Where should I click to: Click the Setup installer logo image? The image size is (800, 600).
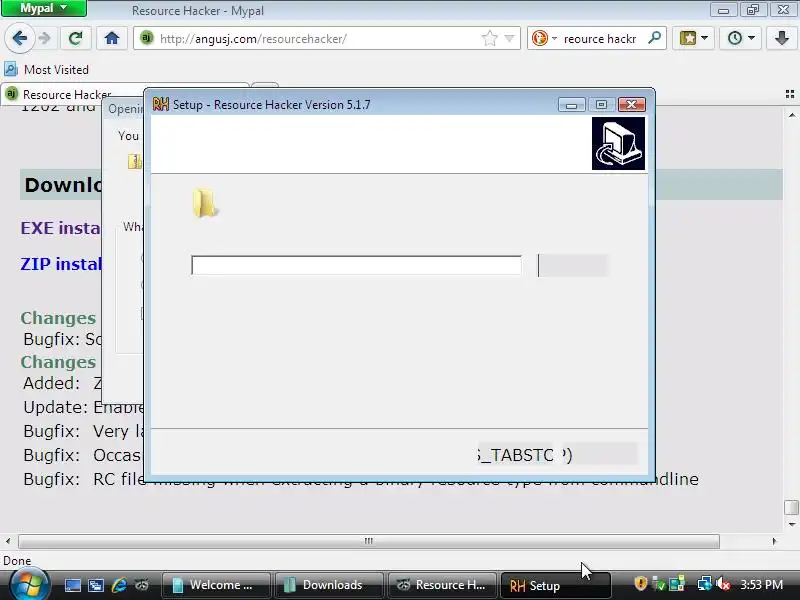[618, 143]
